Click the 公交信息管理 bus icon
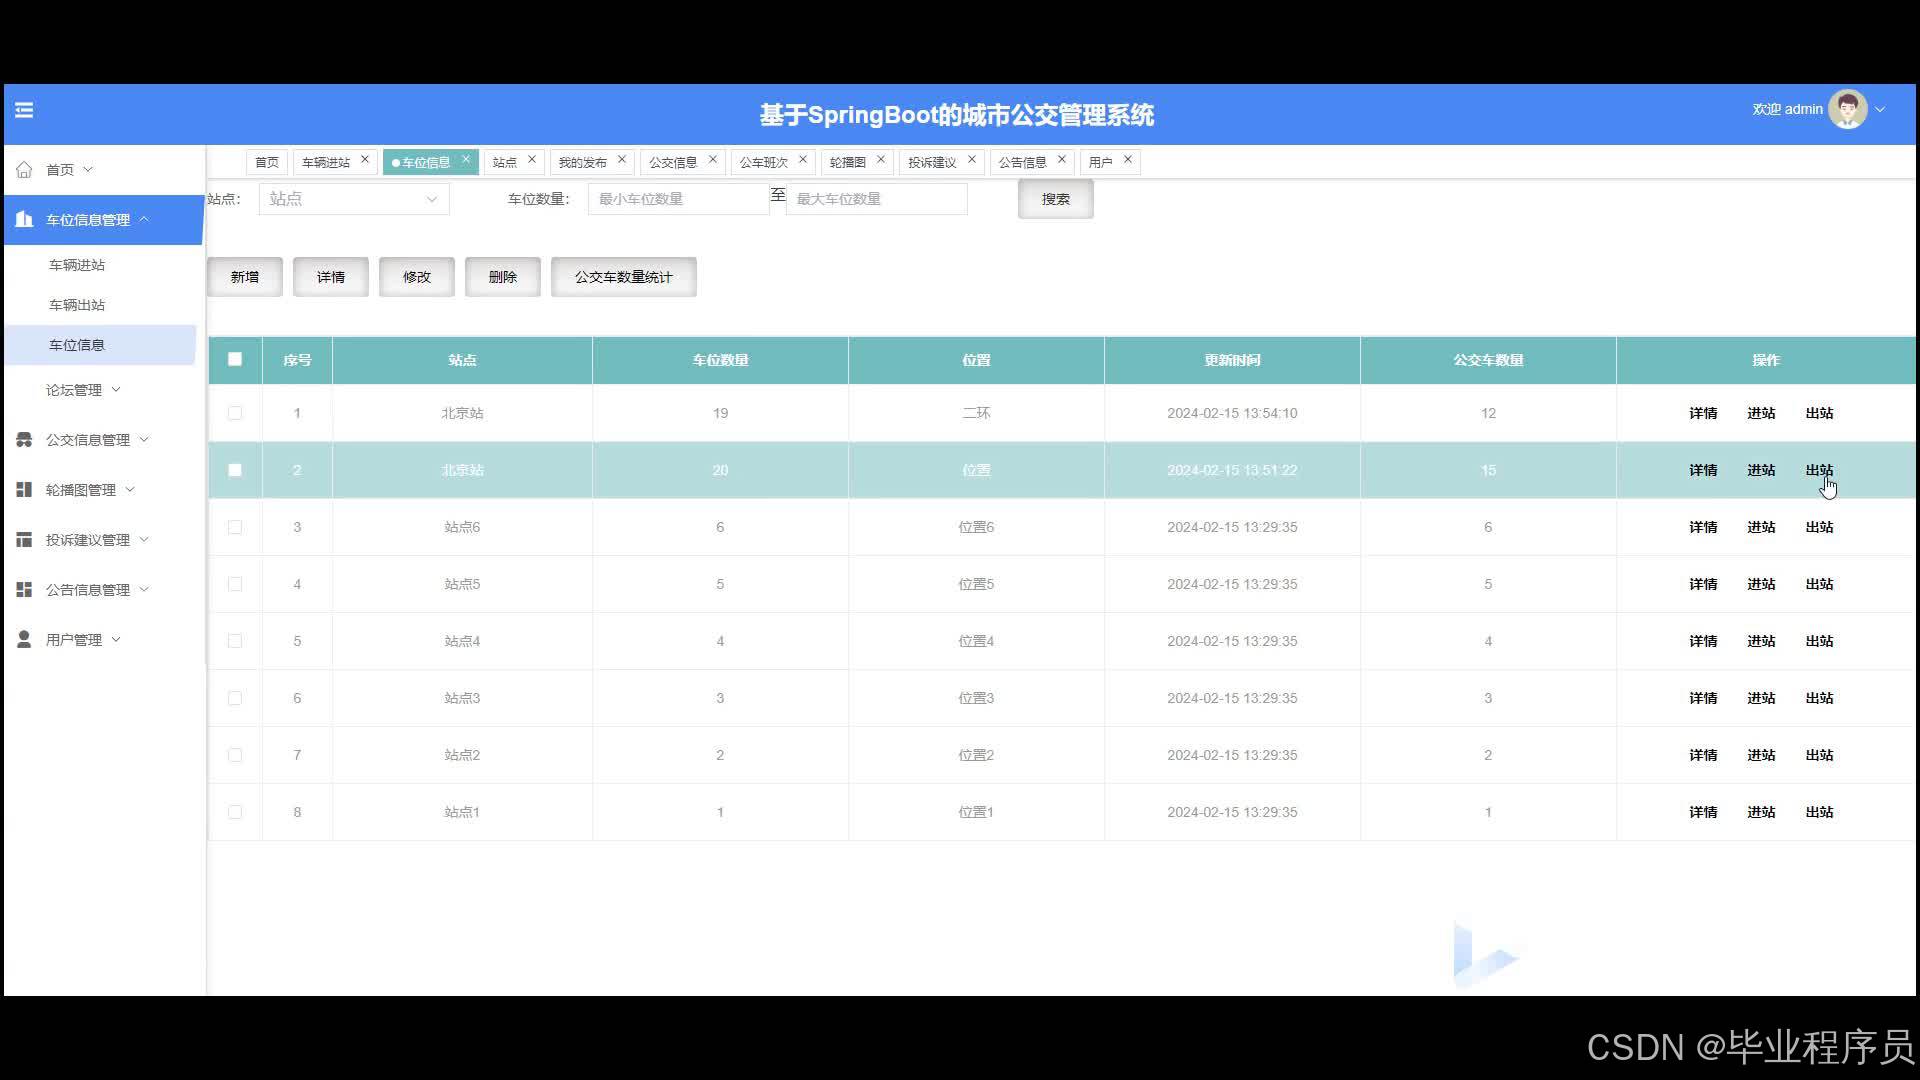This screenshot has height=1080, width=1920. [24, 440]
